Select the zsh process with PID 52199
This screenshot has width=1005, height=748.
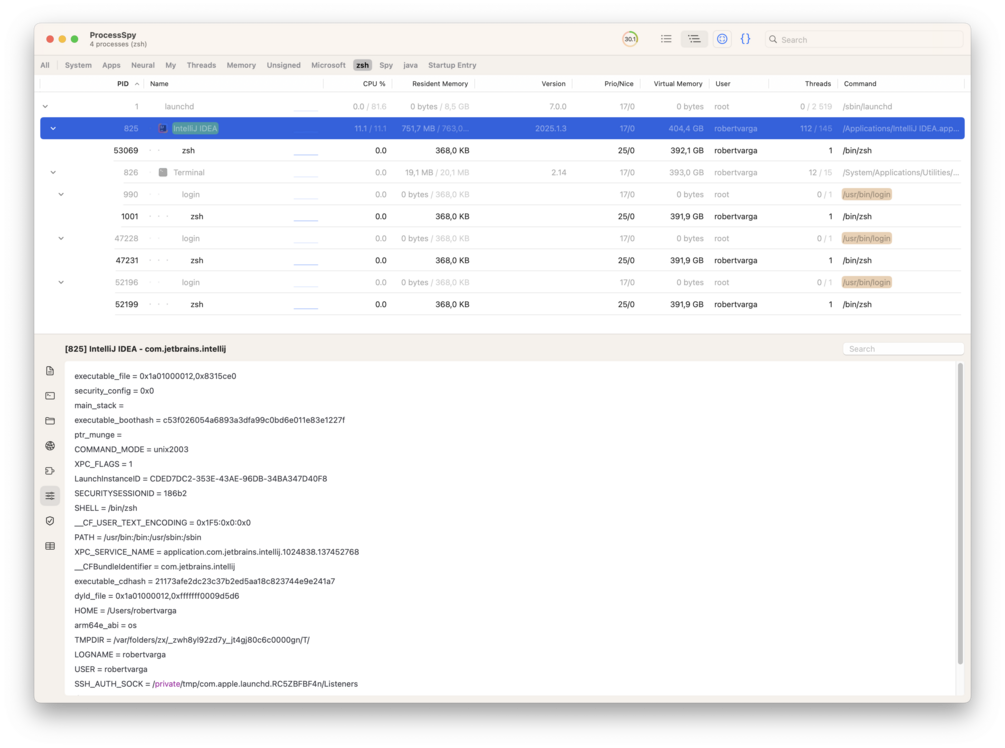click(501, 304)
